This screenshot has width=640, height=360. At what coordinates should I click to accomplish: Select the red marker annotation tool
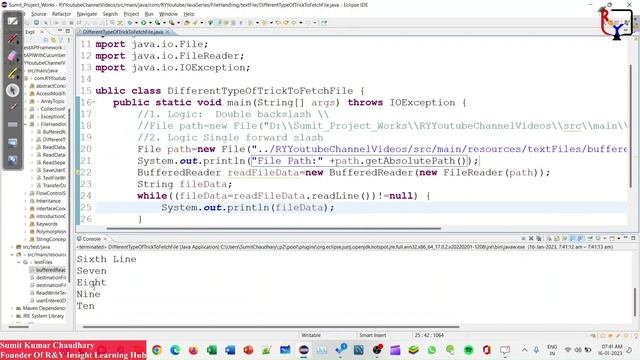[x=12, y=39]
